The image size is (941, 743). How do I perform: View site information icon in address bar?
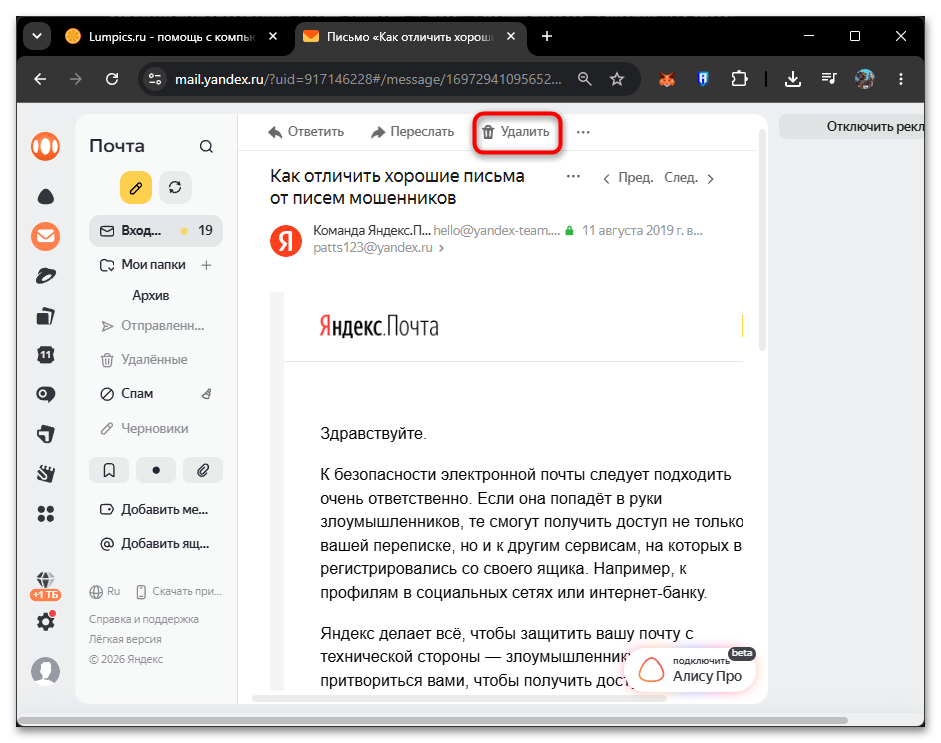(x=155, y=79)
